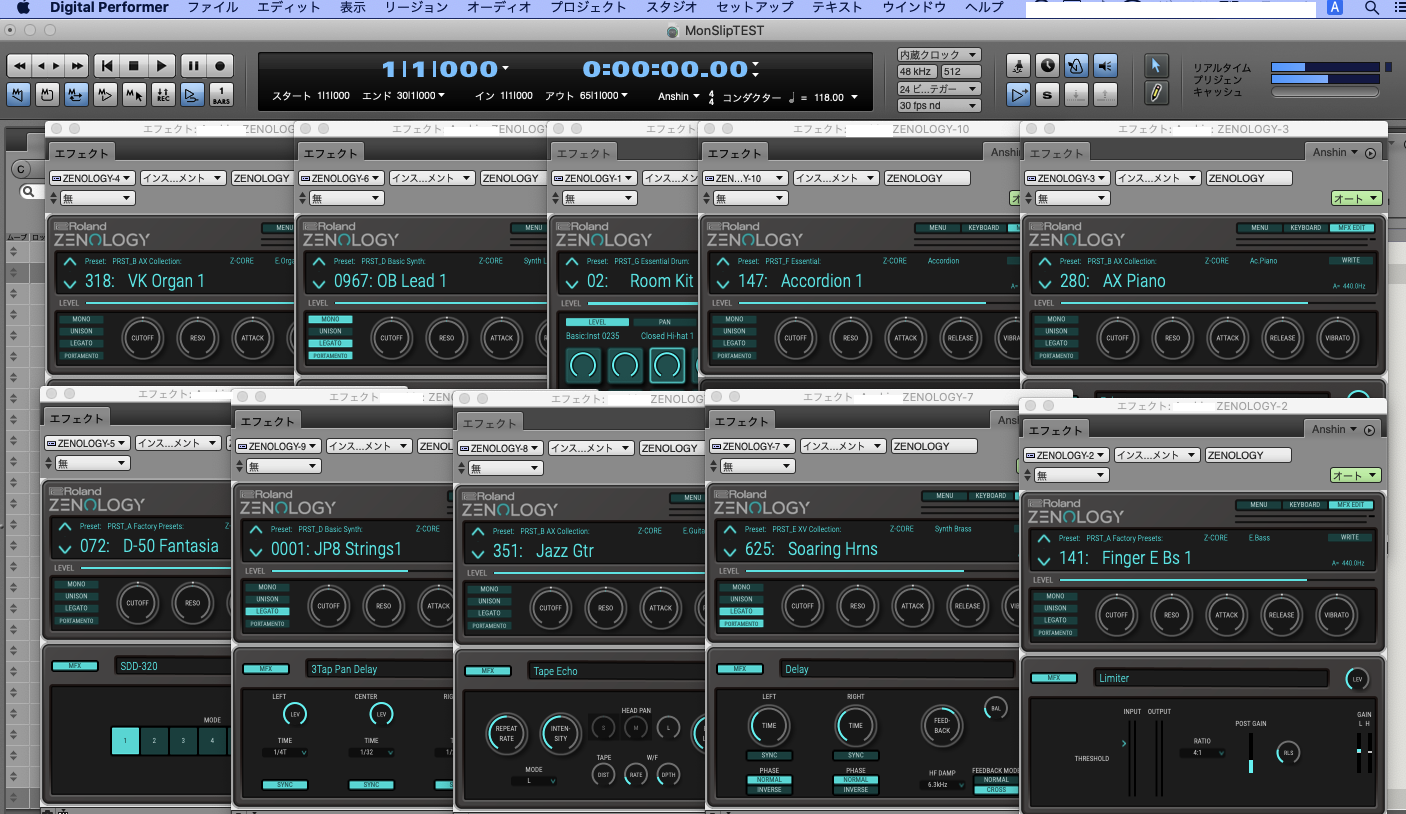Open the 内蔵クロック dropdown

click(939, 55)
